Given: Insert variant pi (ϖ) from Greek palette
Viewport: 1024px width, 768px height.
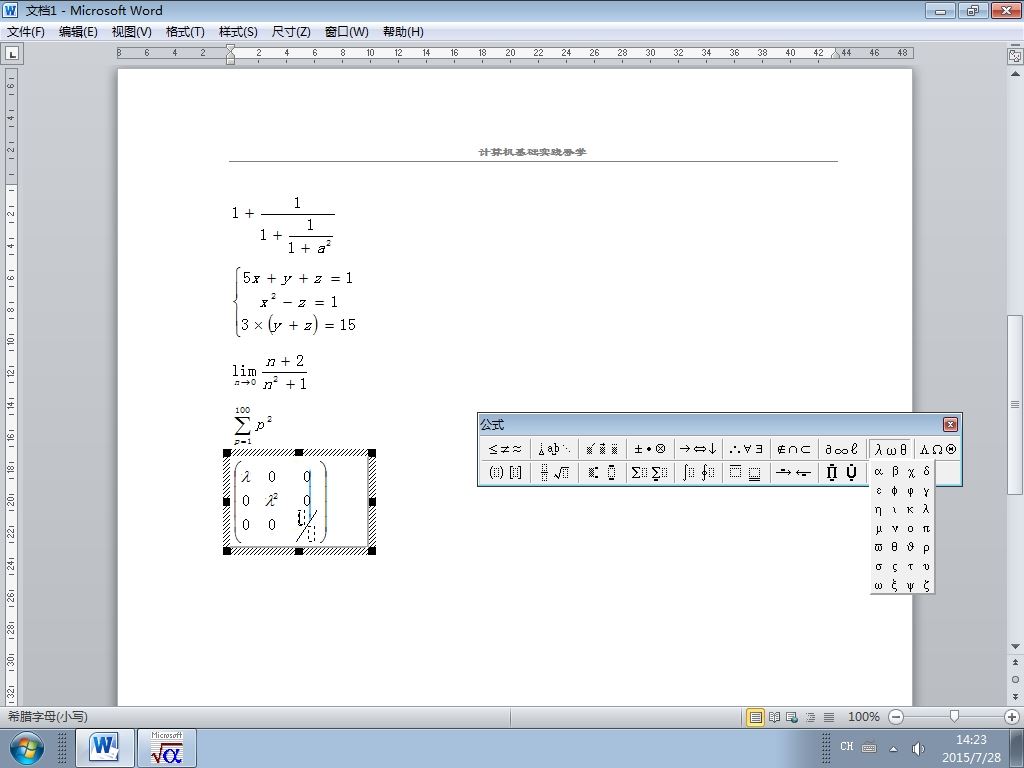Looking at the screenshot, I should tap(878, 547).
